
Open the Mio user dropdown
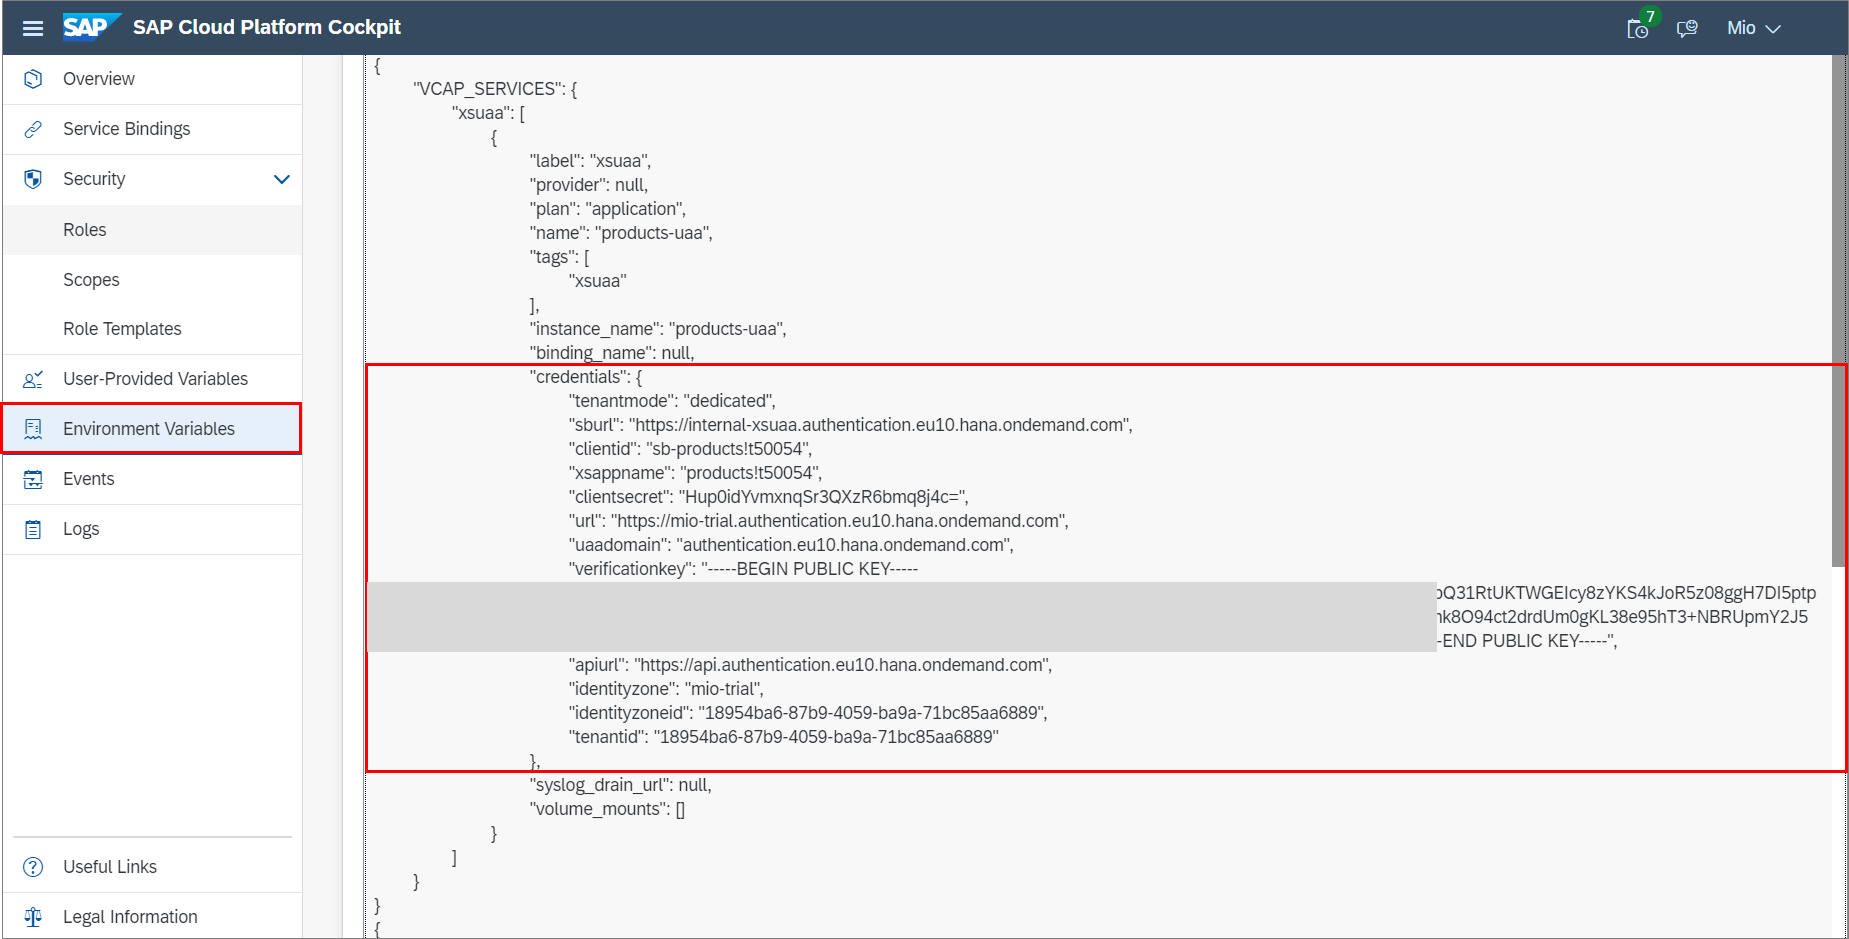click(1753, 28)
